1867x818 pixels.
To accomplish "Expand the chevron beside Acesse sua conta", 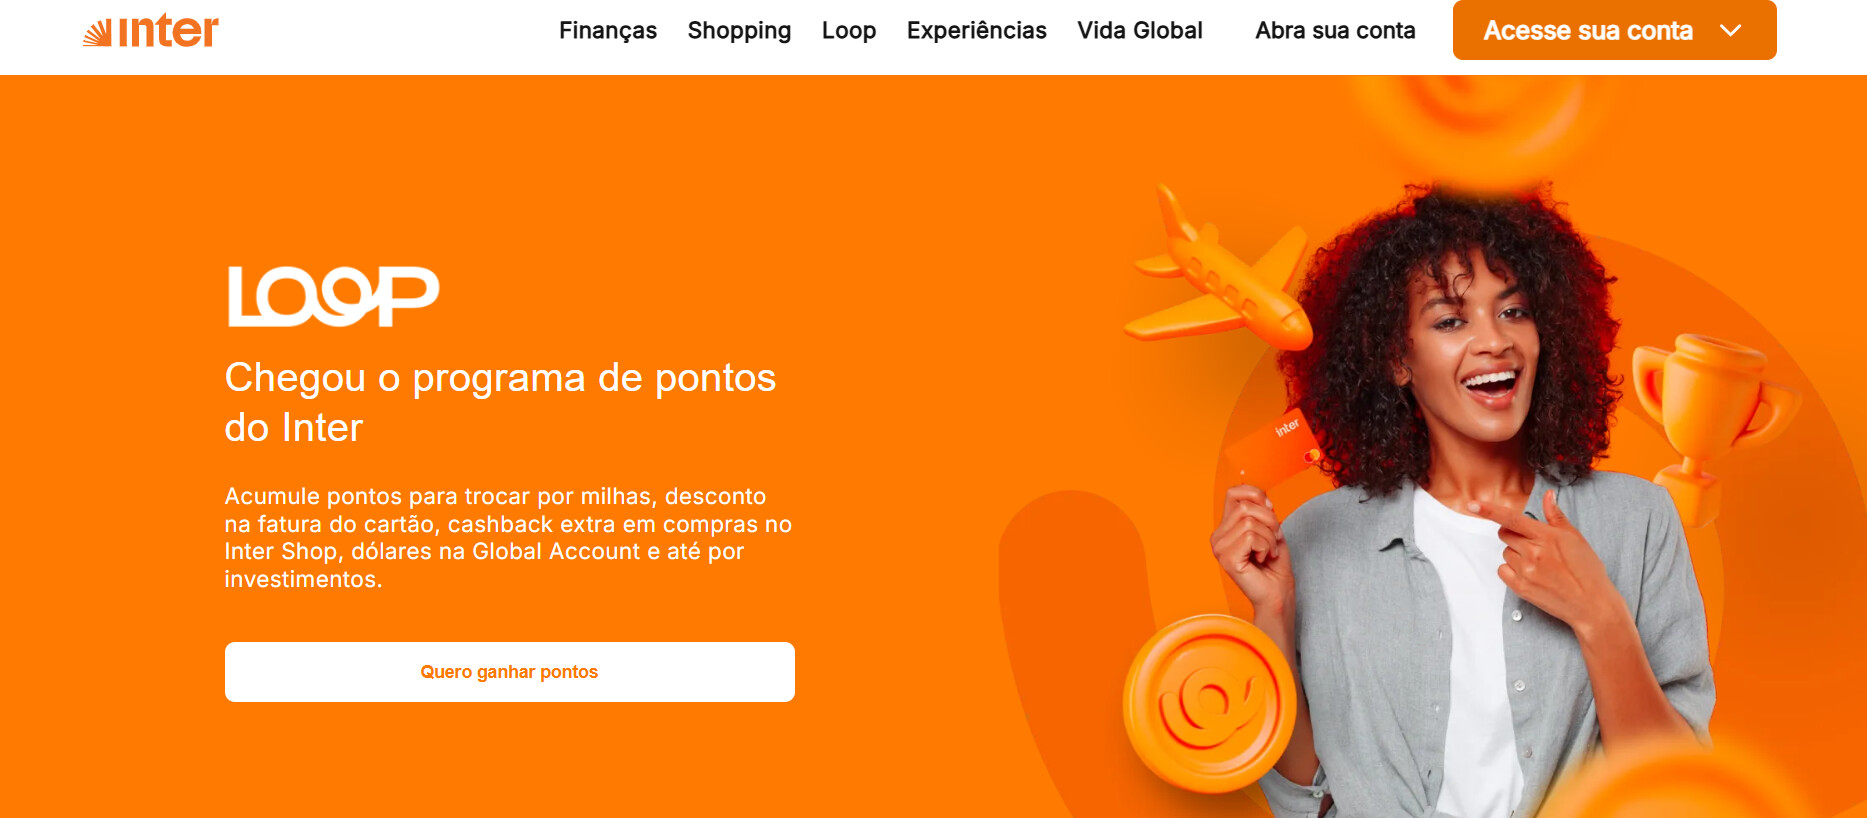I will tap(1731, 31).
